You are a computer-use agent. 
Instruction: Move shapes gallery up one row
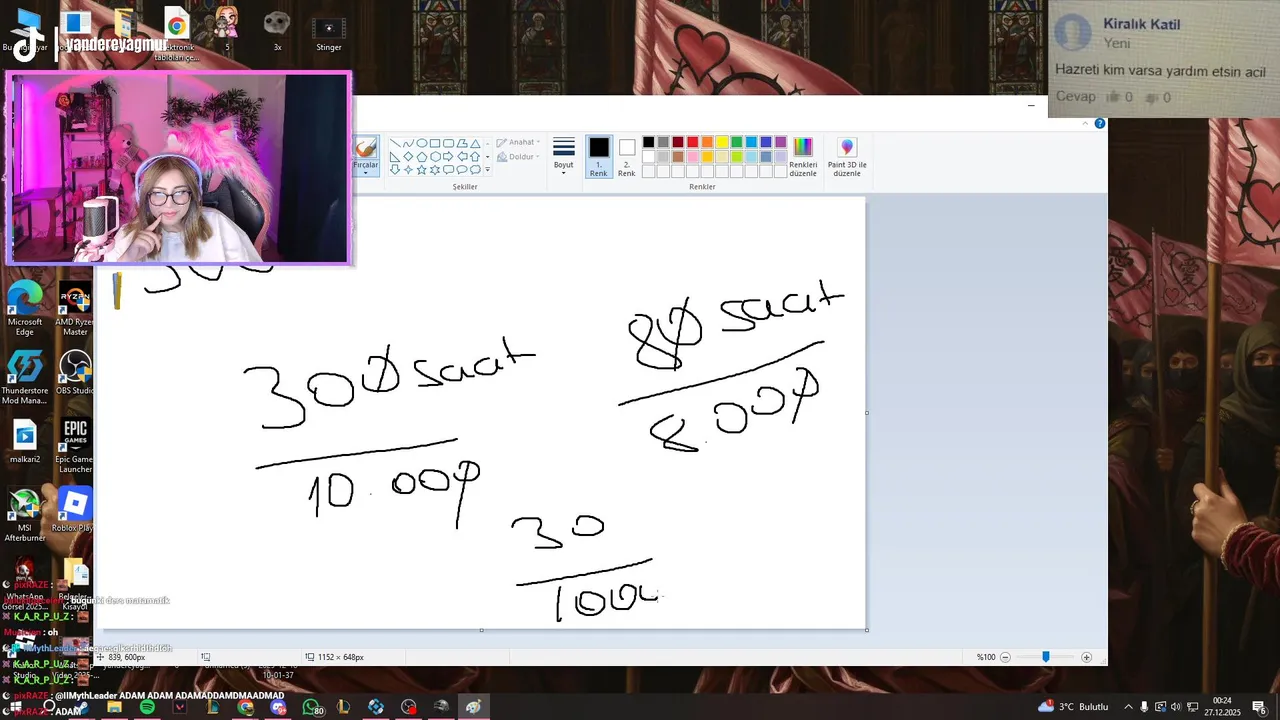(x=488, y=144)
